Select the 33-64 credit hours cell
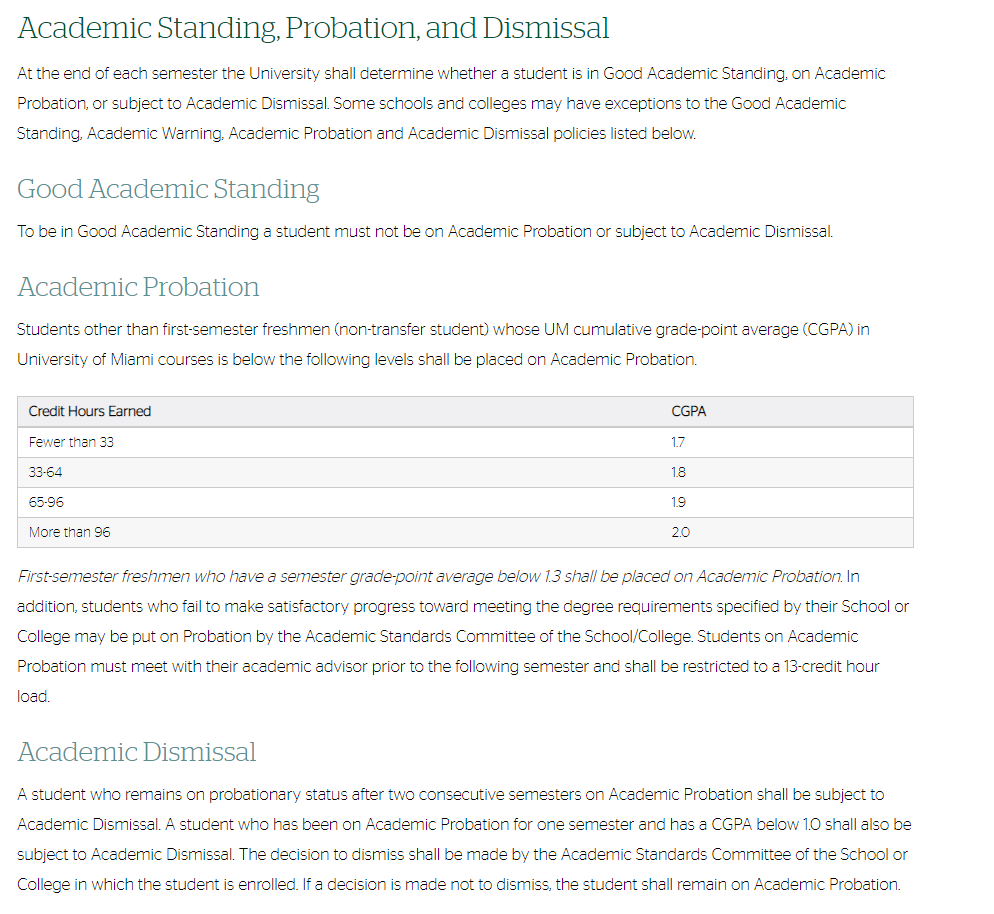 click(46, 472)
